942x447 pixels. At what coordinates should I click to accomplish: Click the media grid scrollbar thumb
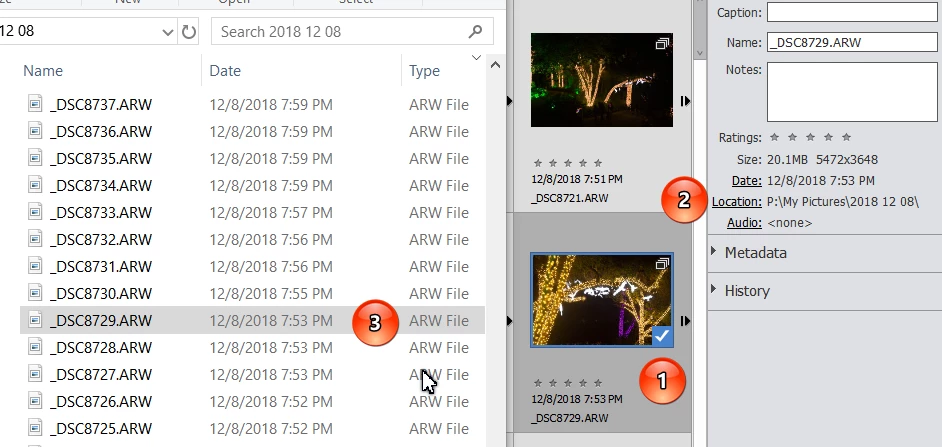699,21
